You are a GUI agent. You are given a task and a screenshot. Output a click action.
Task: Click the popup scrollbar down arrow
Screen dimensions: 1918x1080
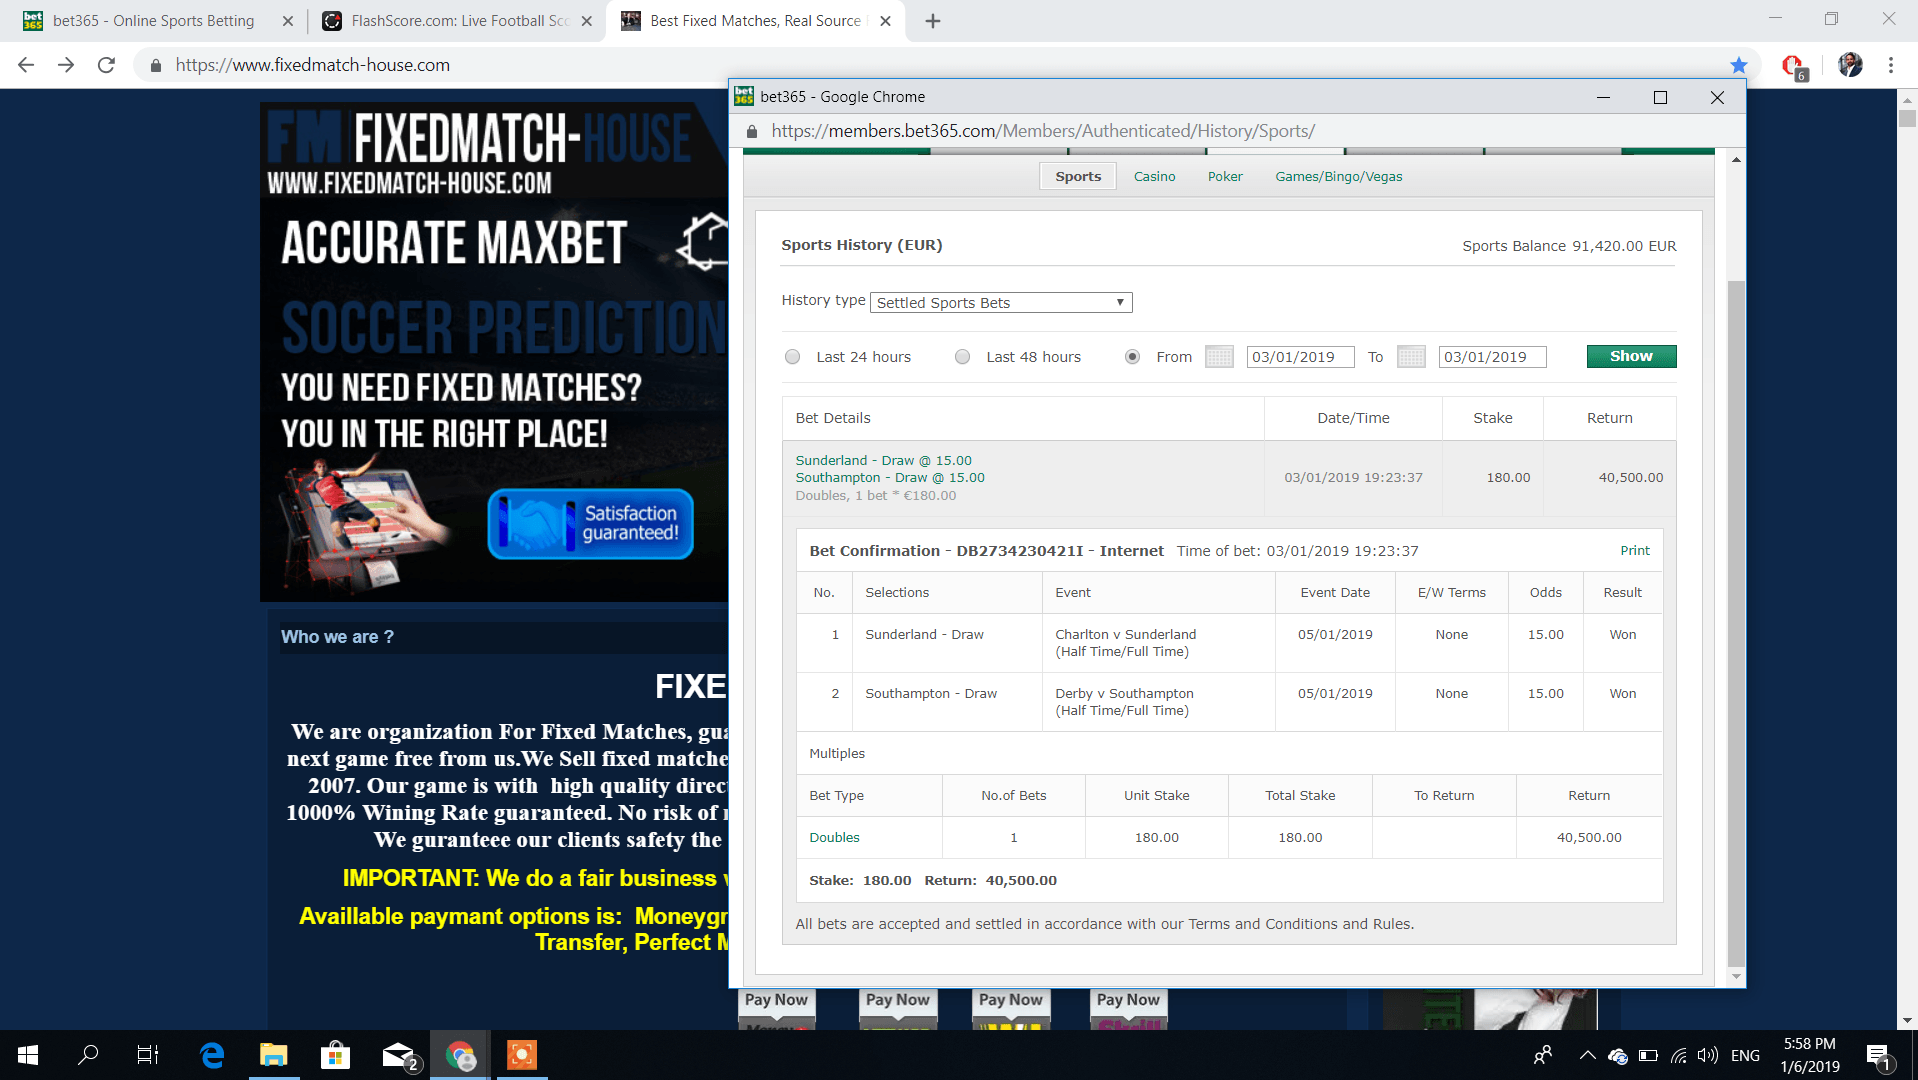(x=1736, y=977)
